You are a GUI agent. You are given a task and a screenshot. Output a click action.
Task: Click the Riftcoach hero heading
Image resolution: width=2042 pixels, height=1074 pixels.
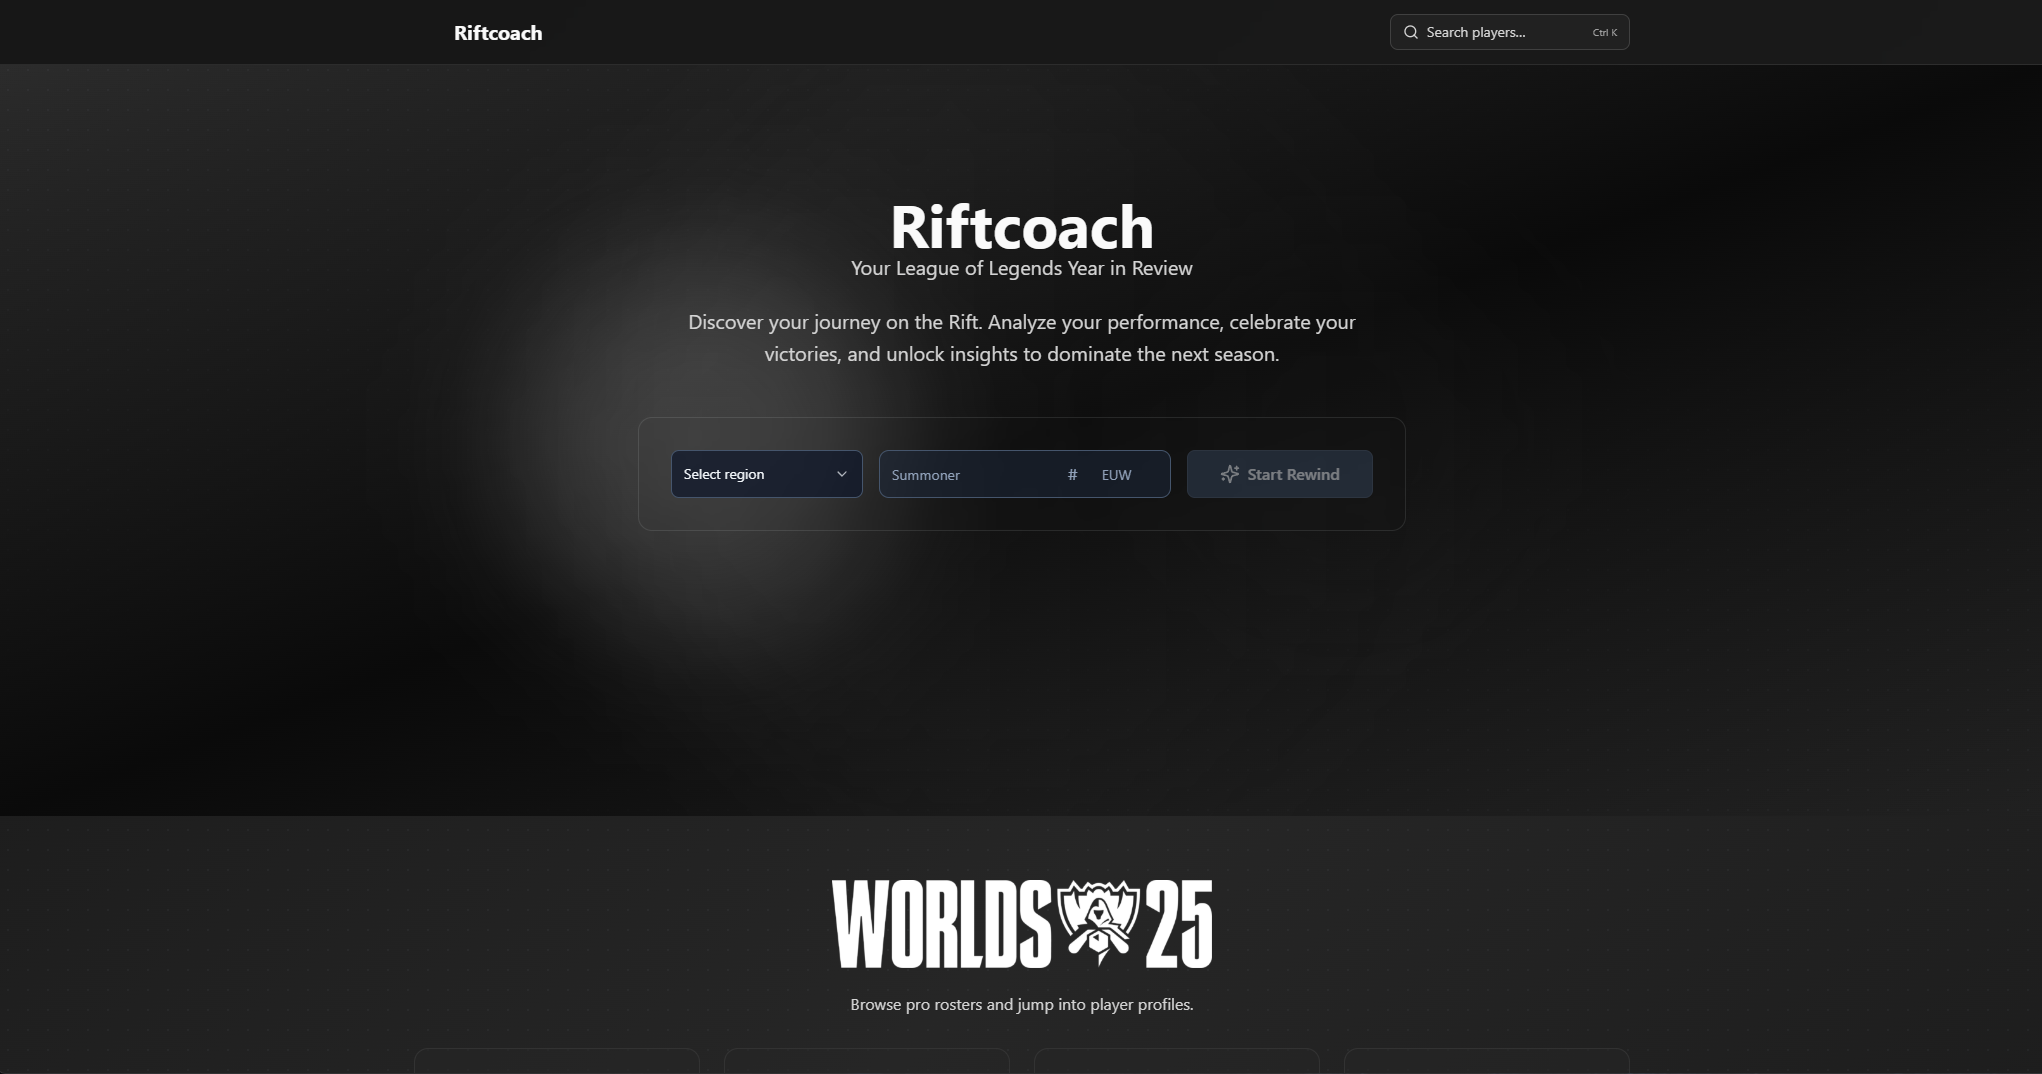[1021, 226]
